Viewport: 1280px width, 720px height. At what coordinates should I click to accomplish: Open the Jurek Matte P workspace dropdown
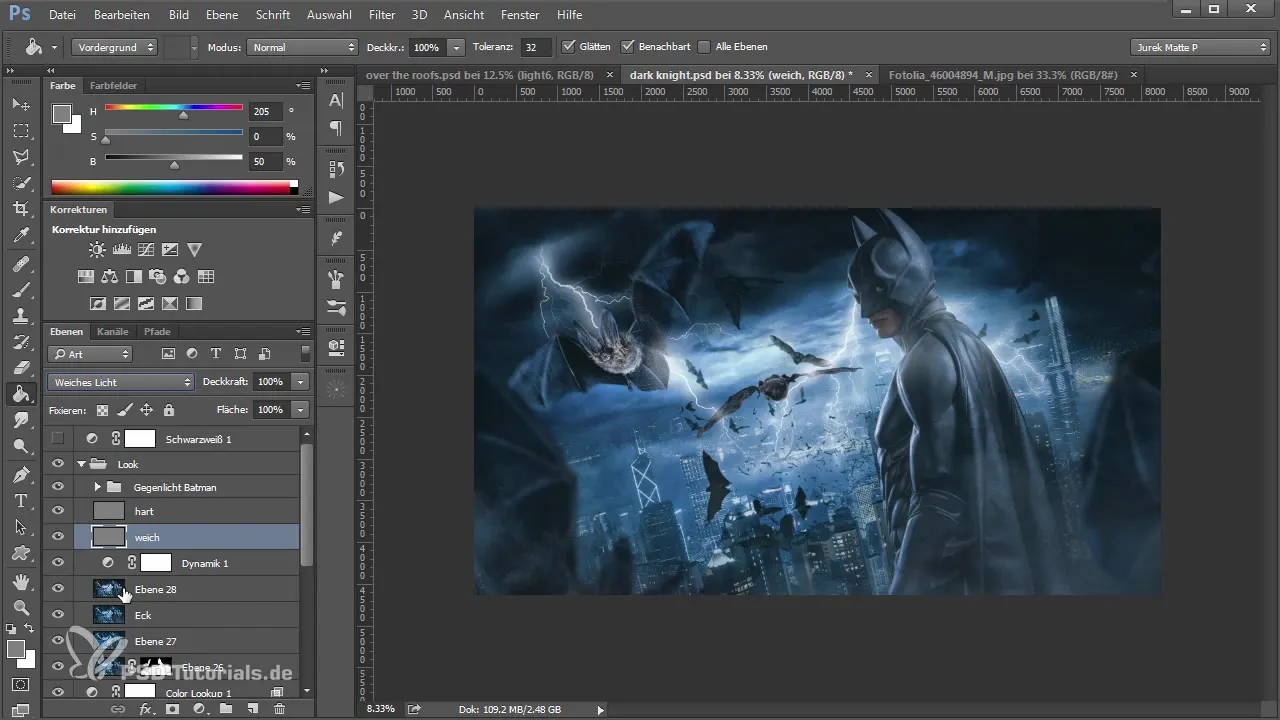coord(1200,47)
